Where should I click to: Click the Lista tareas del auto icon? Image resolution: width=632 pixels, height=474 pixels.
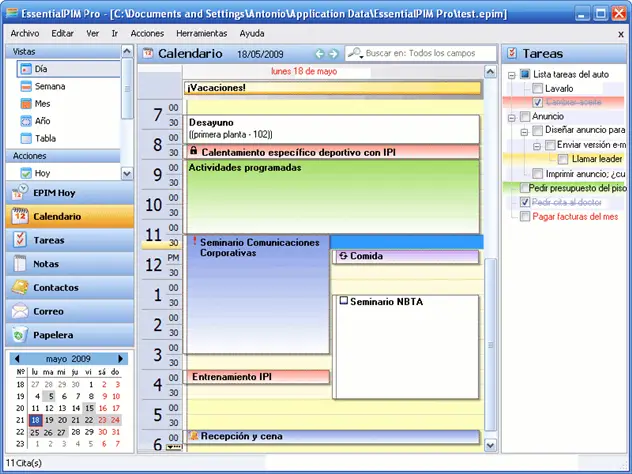point(524,74)
